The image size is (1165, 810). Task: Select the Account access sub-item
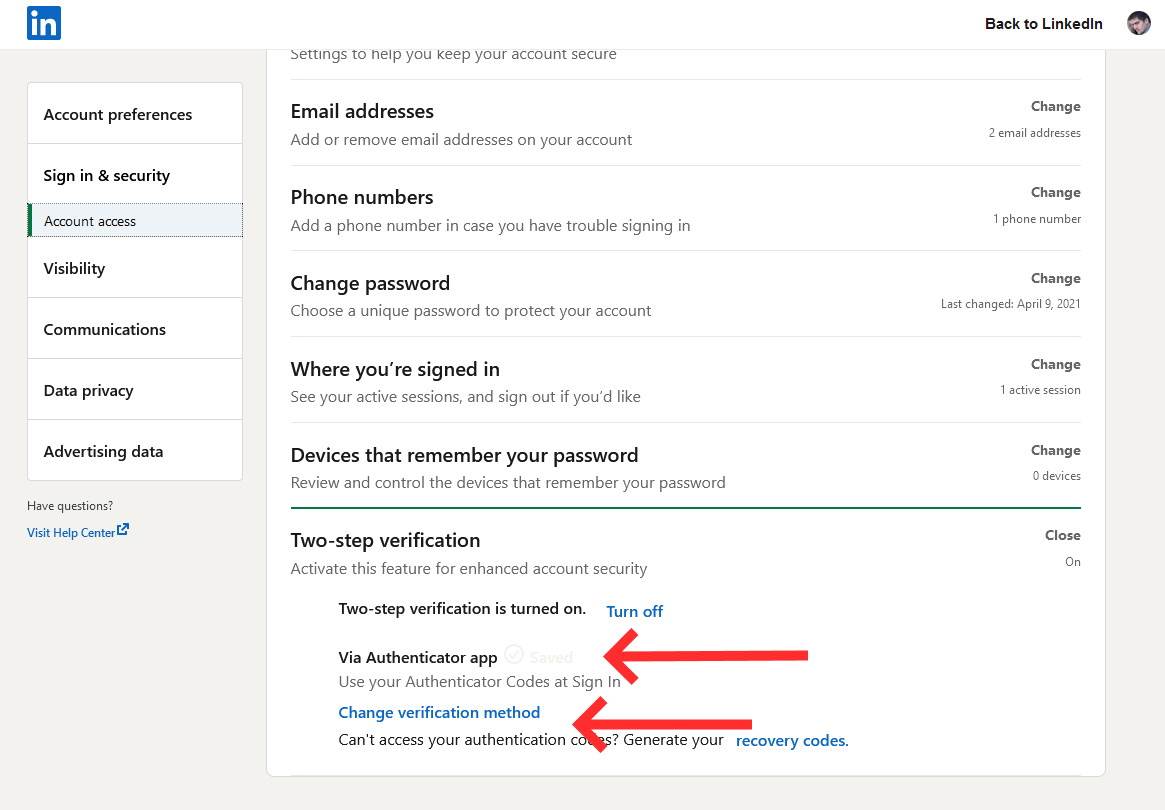[90, 221]
